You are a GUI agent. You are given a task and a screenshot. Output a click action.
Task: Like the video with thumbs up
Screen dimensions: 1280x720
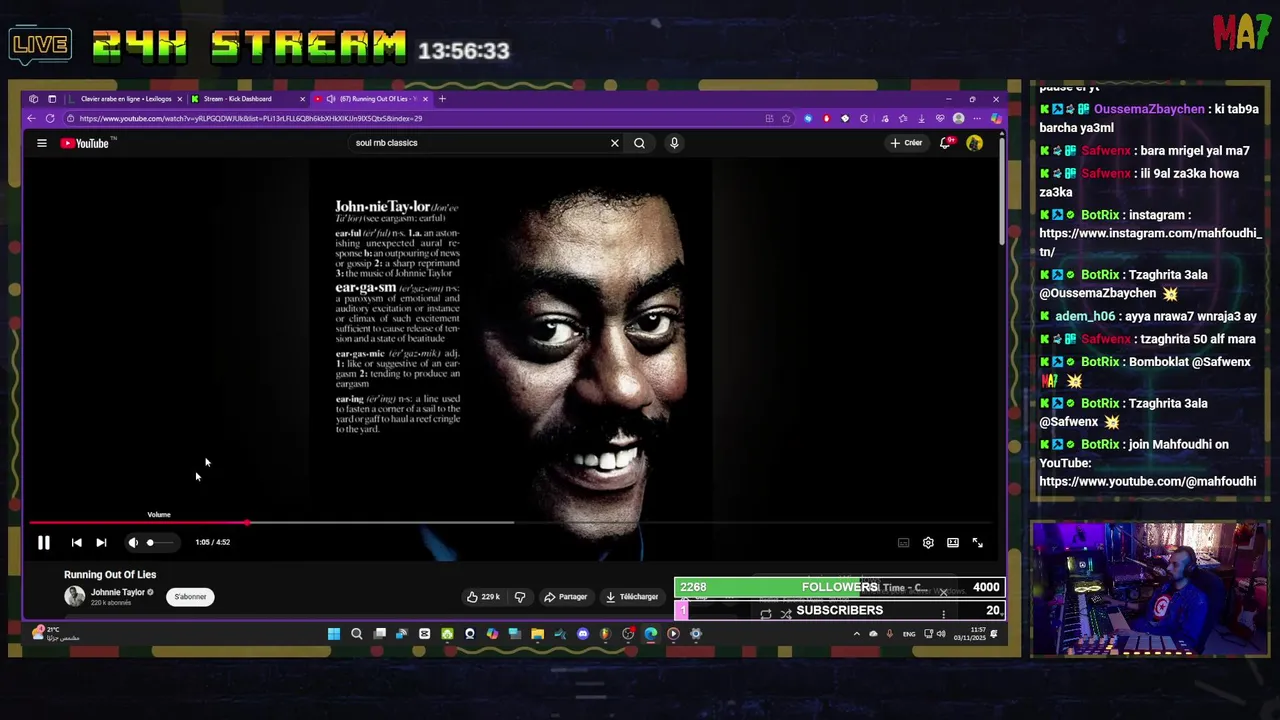tap(484, 597)
